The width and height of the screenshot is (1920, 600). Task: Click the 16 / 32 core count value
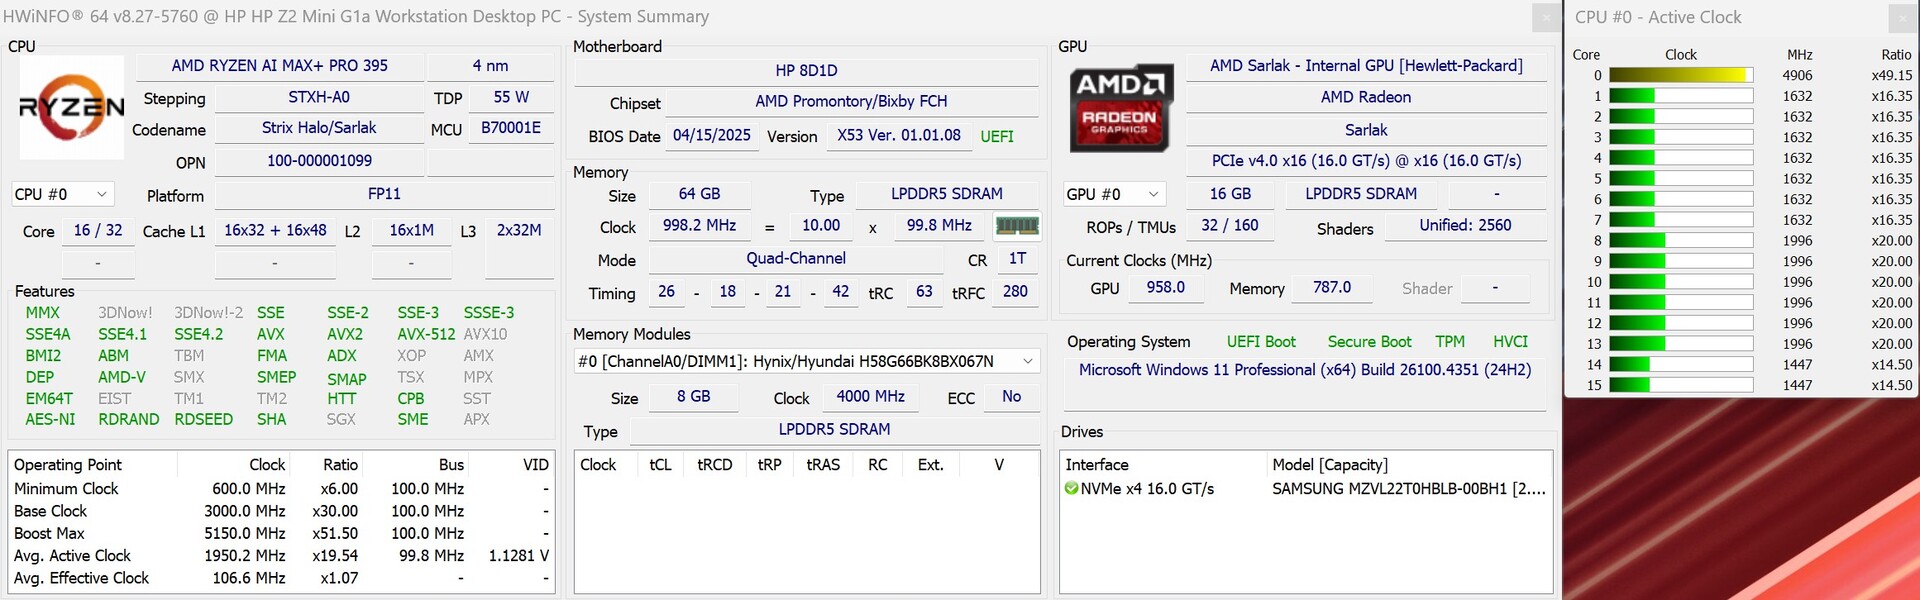pos(98,230)
